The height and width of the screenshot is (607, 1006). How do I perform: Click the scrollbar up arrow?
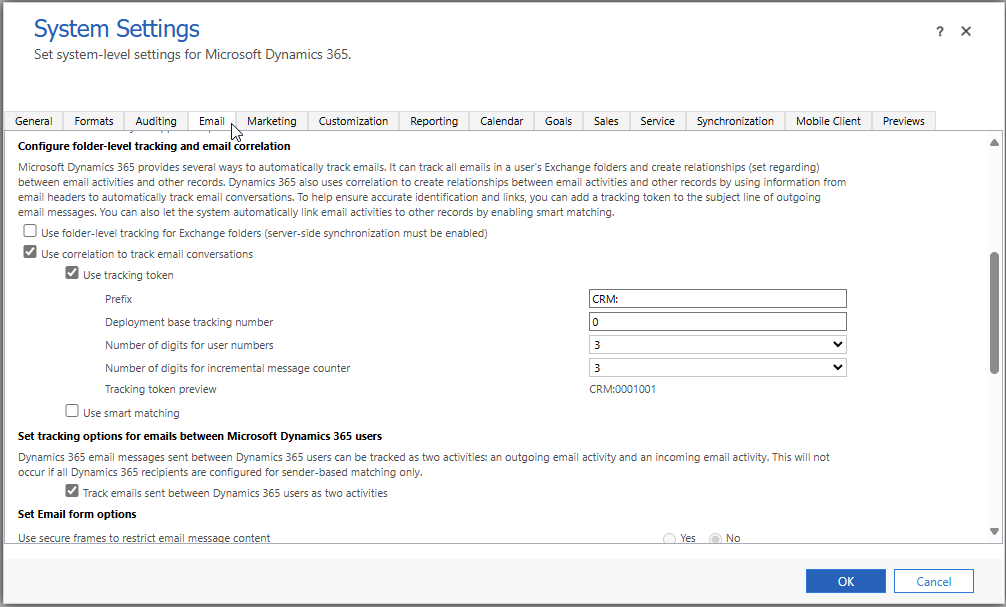(x=994, y=142)
